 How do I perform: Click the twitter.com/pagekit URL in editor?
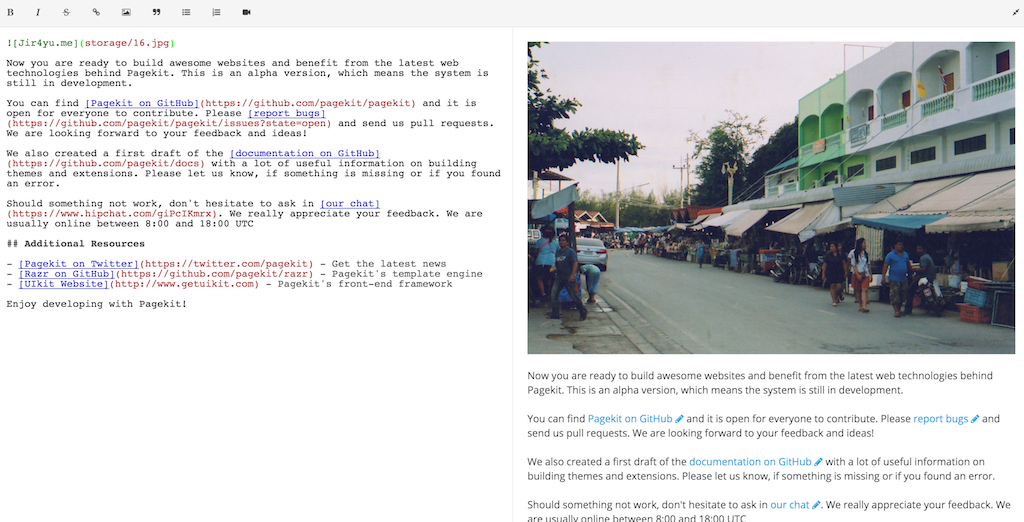(226, 264)
